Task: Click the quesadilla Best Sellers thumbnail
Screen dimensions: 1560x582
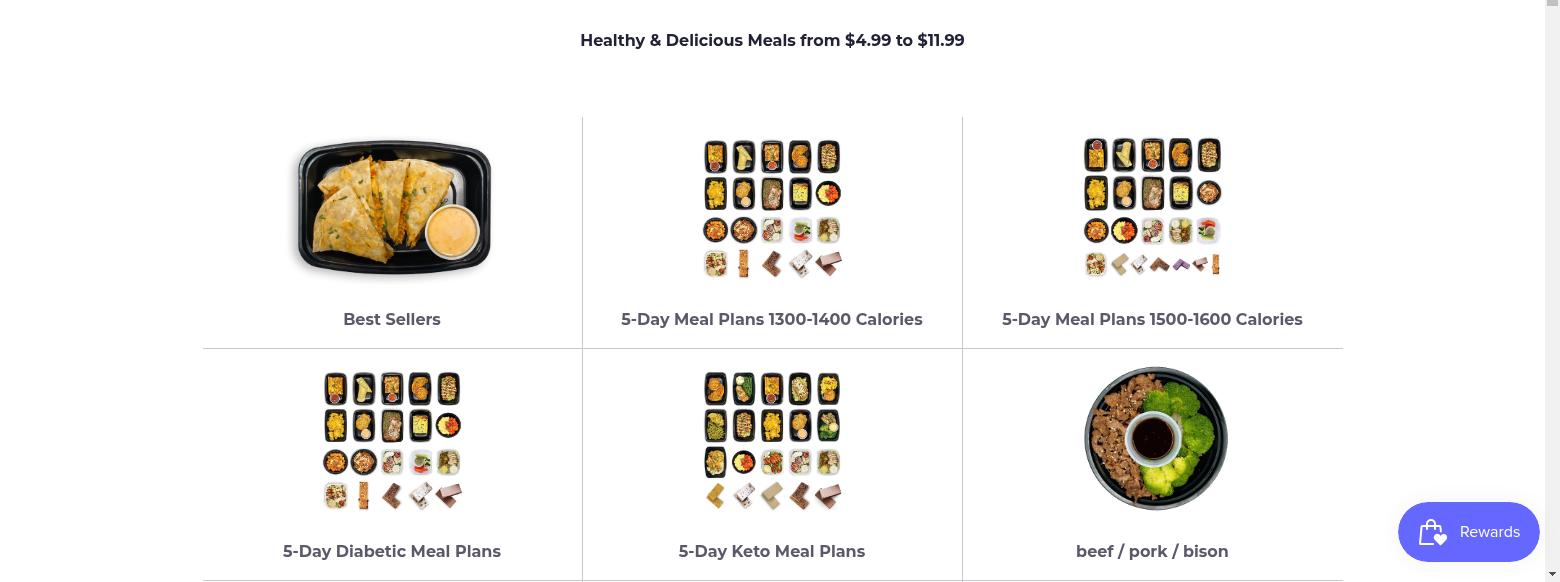Action: pyautogui.click(x=391, y=207)
